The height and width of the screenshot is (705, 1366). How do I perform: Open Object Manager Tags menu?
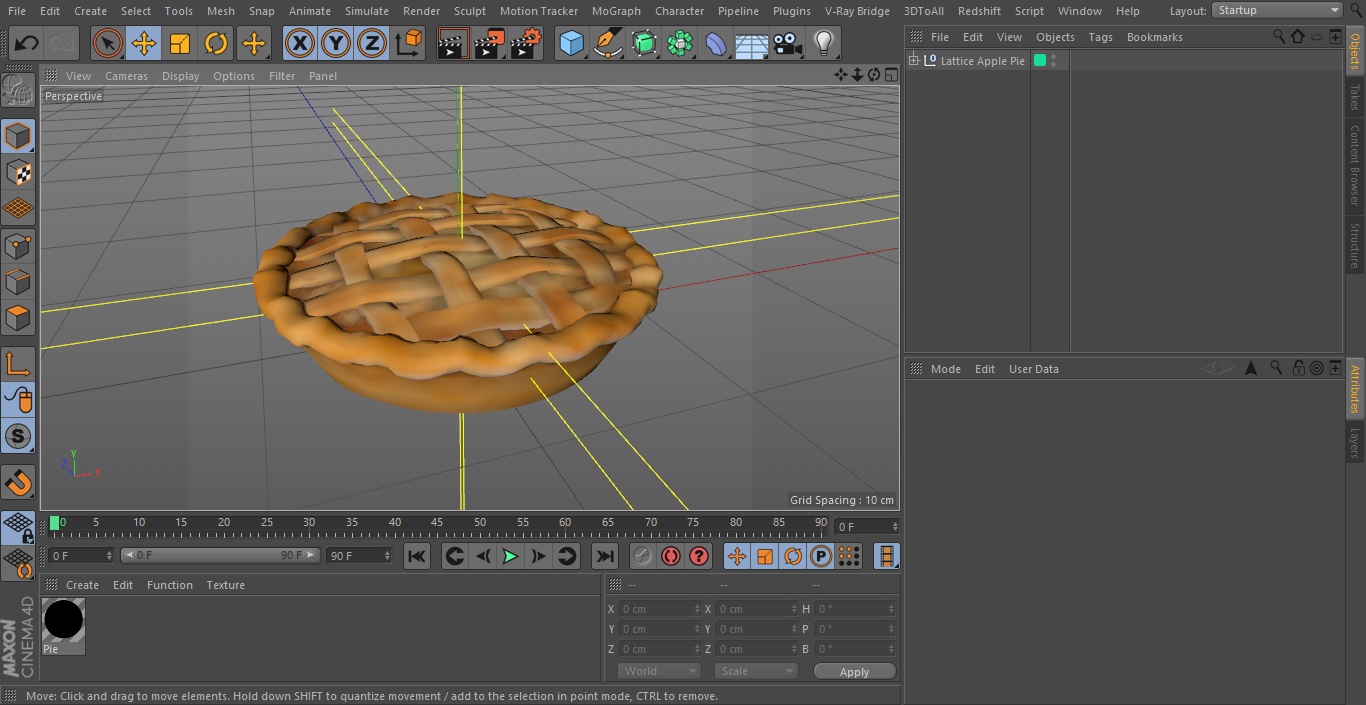click(x=1100, y=37)
